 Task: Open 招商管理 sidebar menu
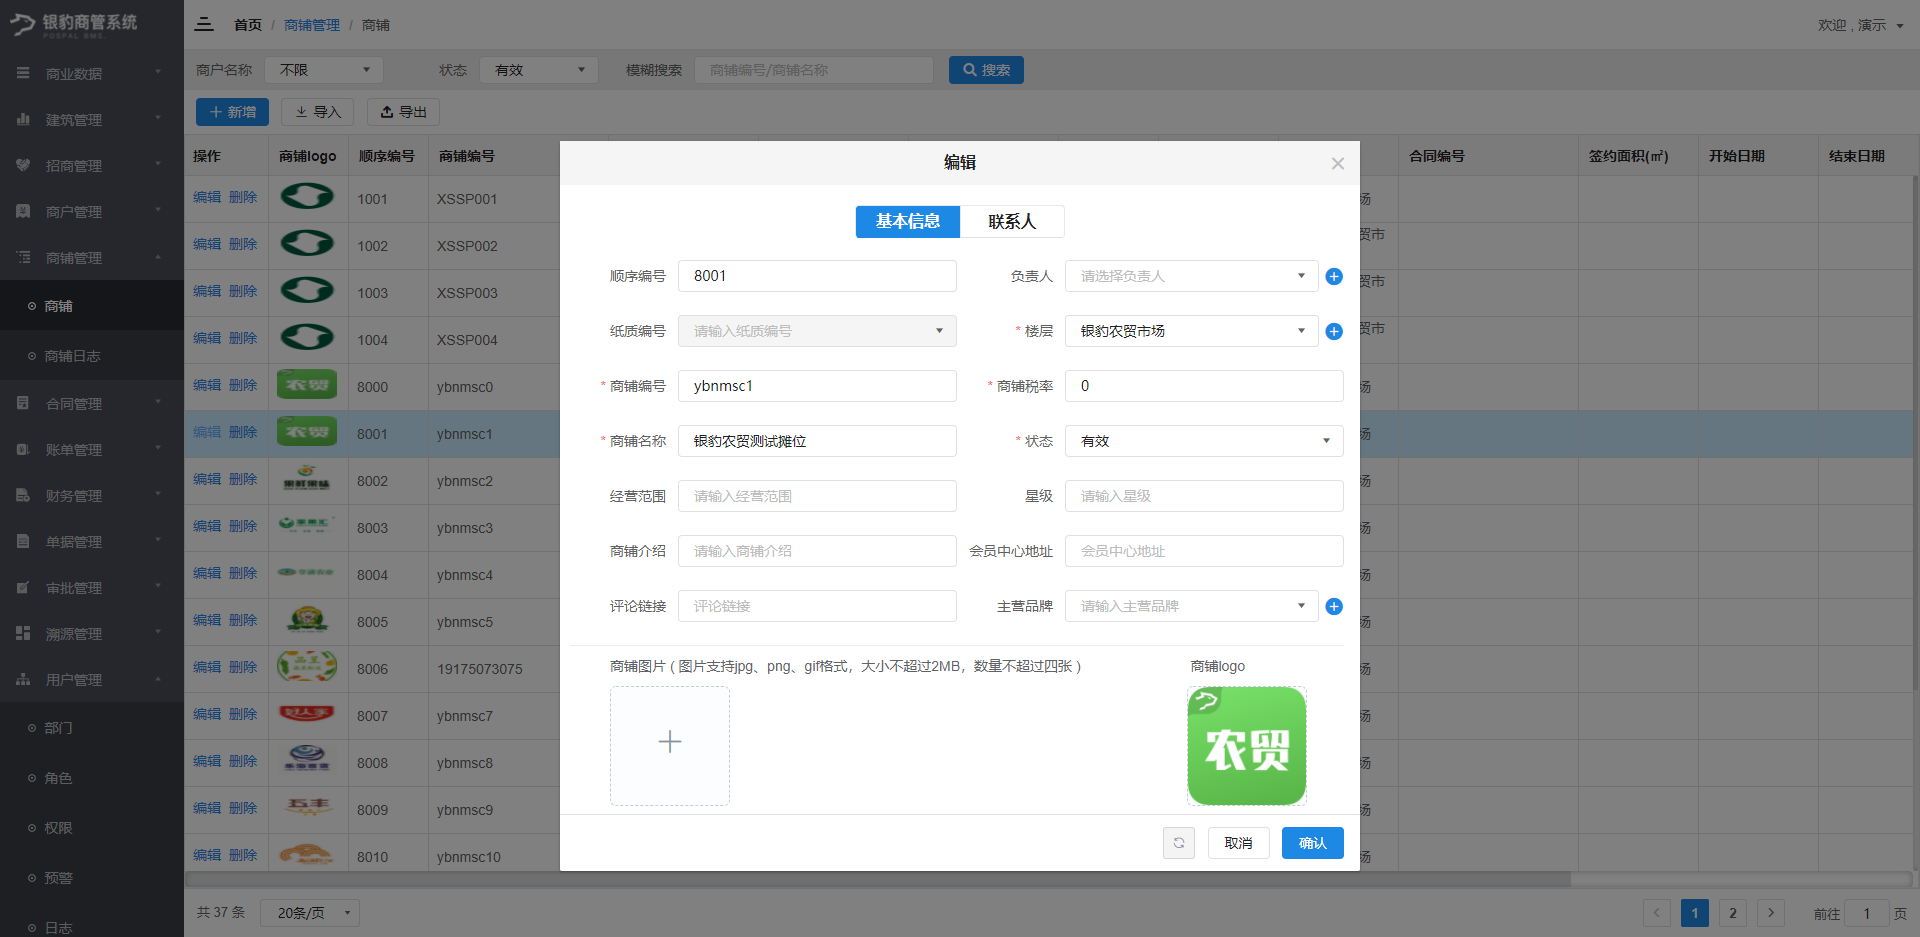(x=92, y=165)
